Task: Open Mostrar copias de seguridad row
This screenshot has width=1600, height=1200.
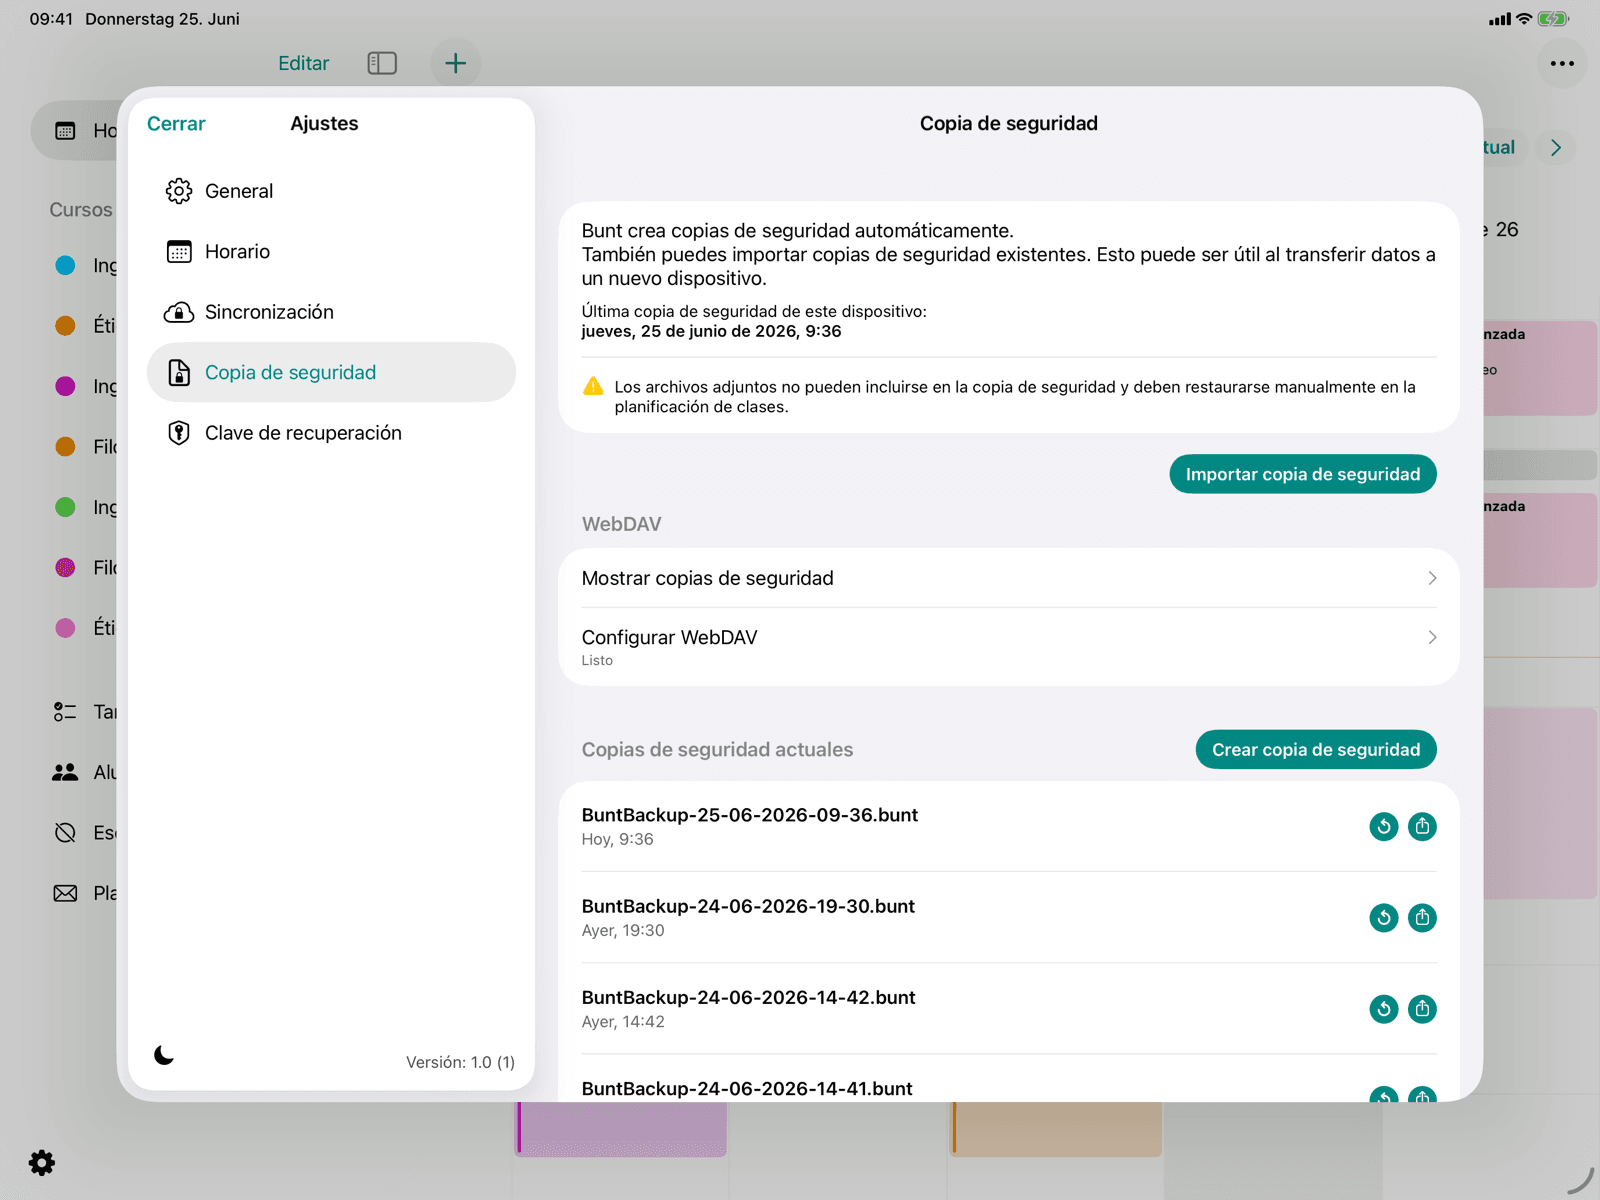Action: 1009,578
